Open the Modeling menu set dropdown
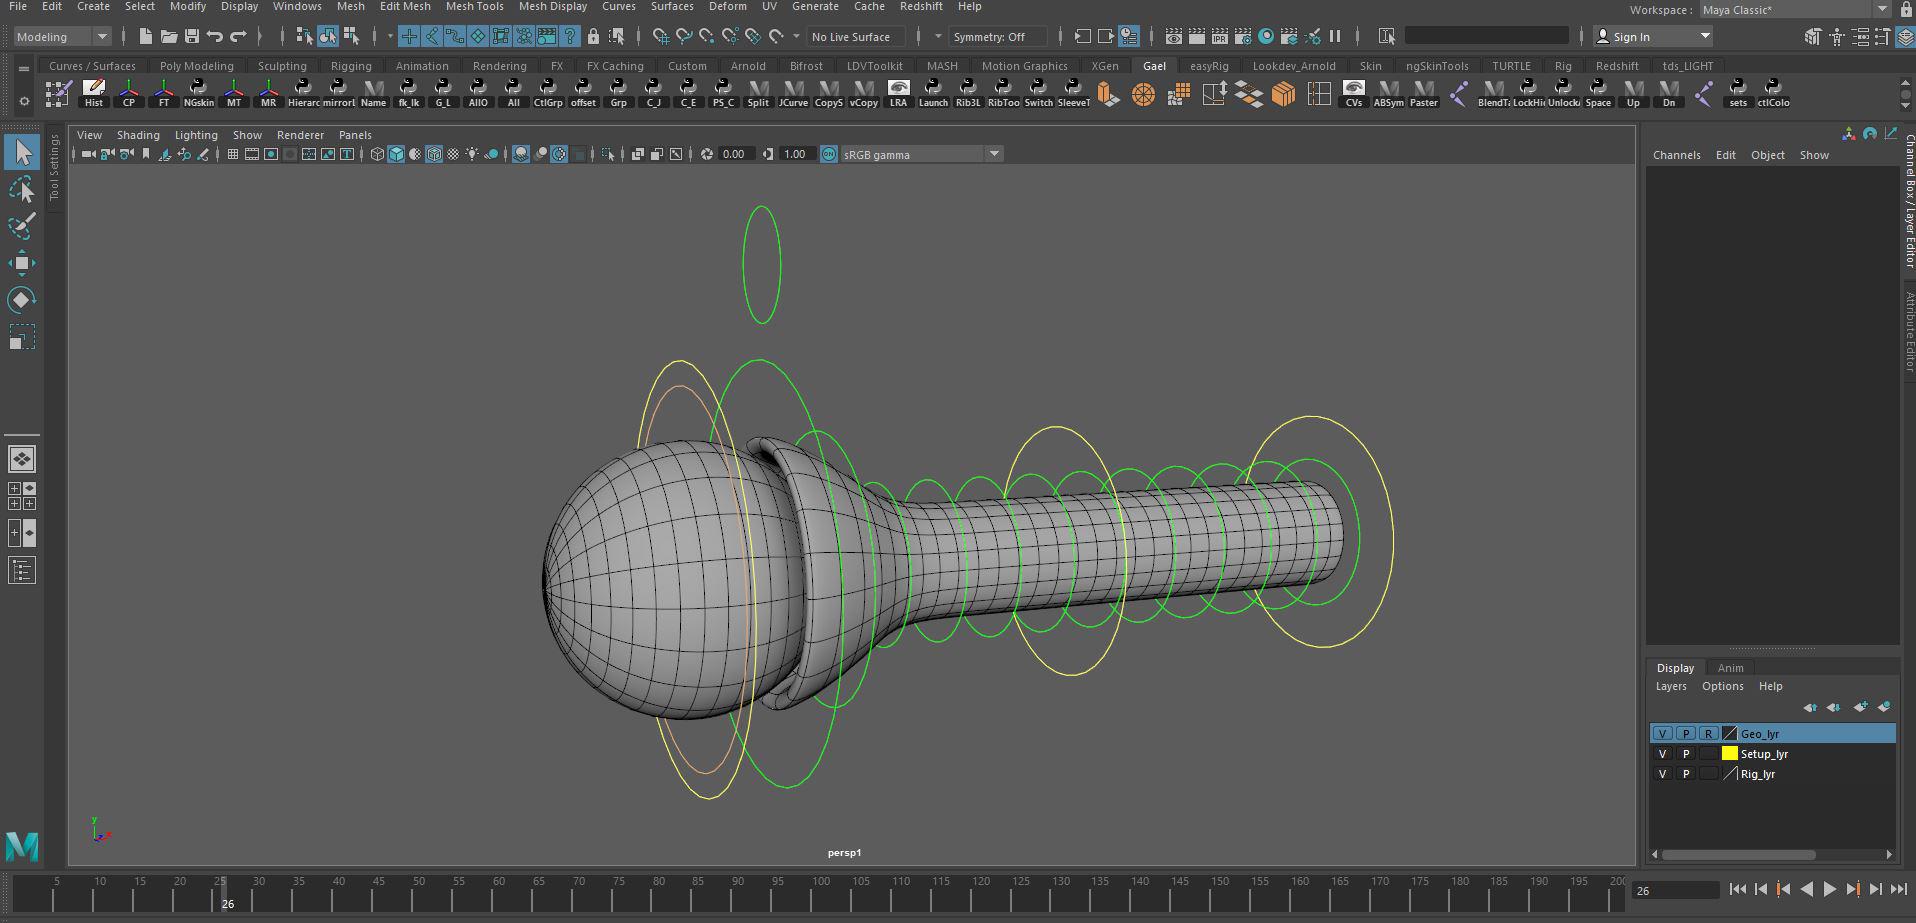The height and width of the screenshot is (923, 1916). 62,37
